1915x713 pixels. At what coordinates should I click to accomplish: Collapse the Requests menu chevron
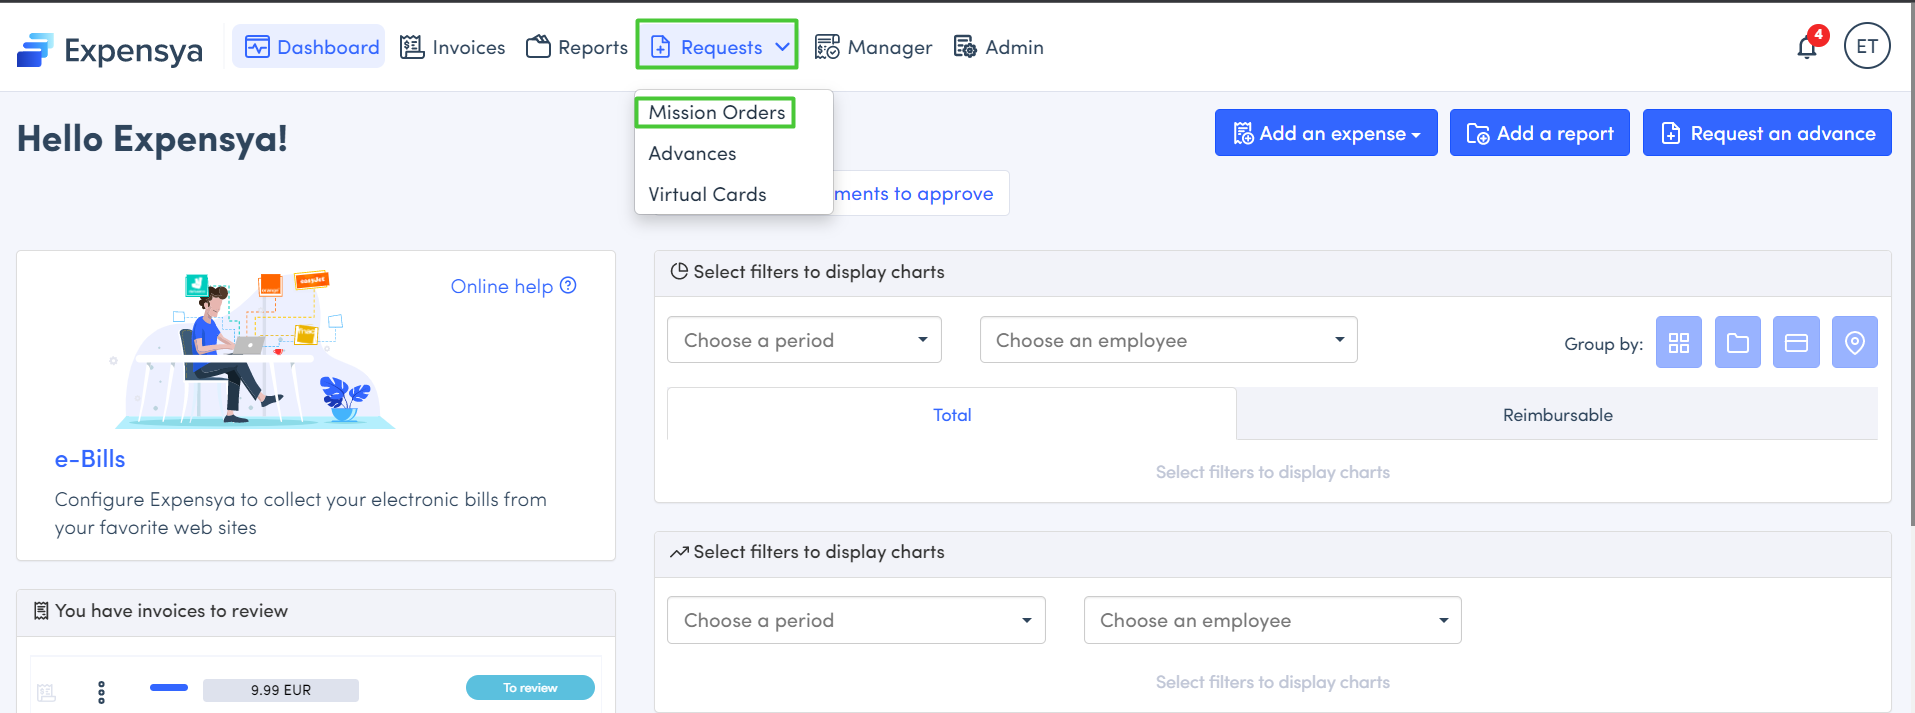tap(782, 47)
